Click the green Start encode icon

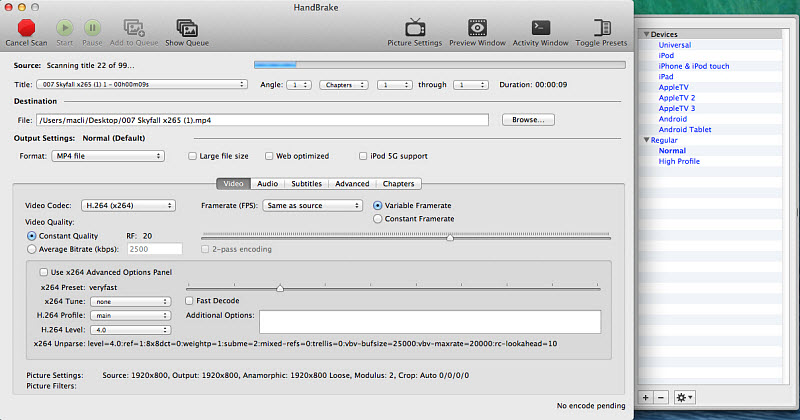(x=64, y=28)
